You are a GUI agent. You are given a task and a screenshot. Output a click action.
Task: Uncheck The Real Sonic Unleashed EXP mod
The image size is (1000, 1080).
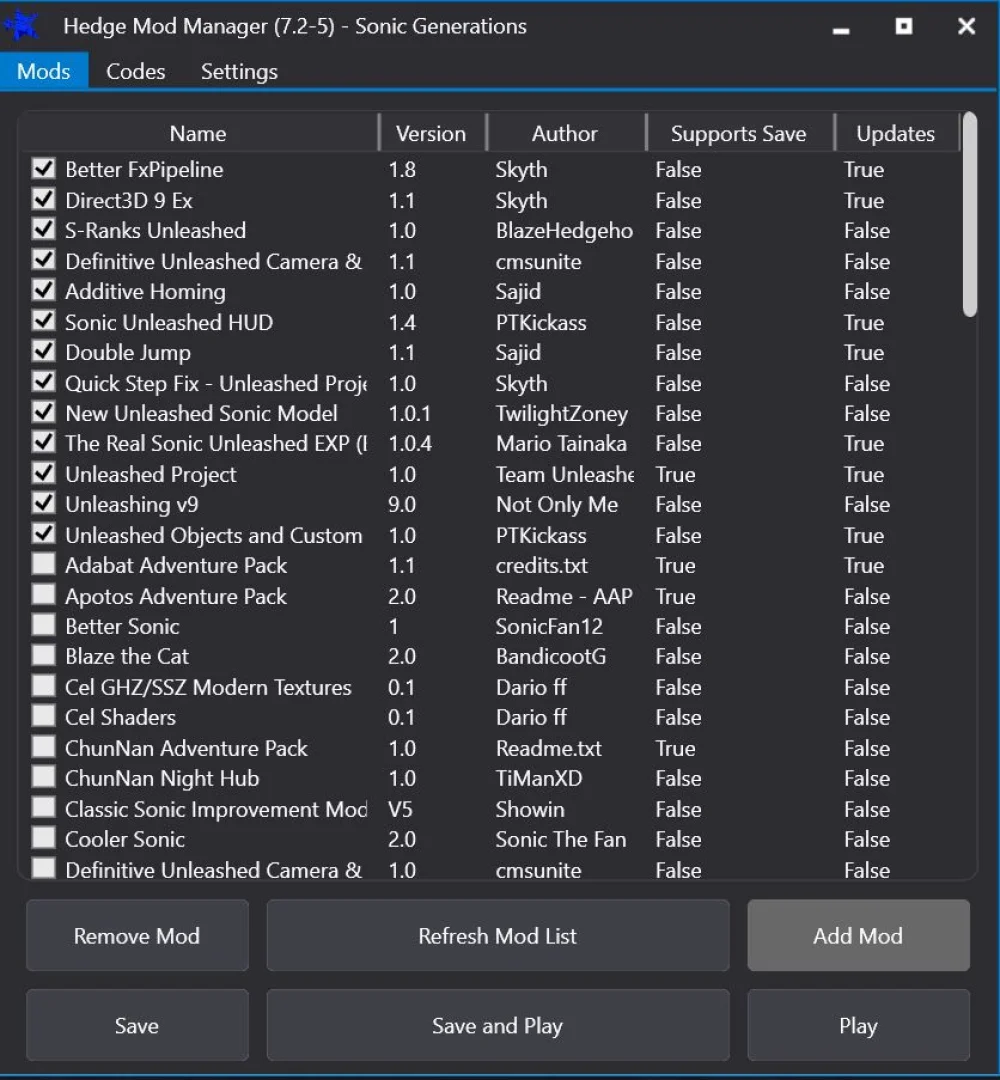pos(44,443)
